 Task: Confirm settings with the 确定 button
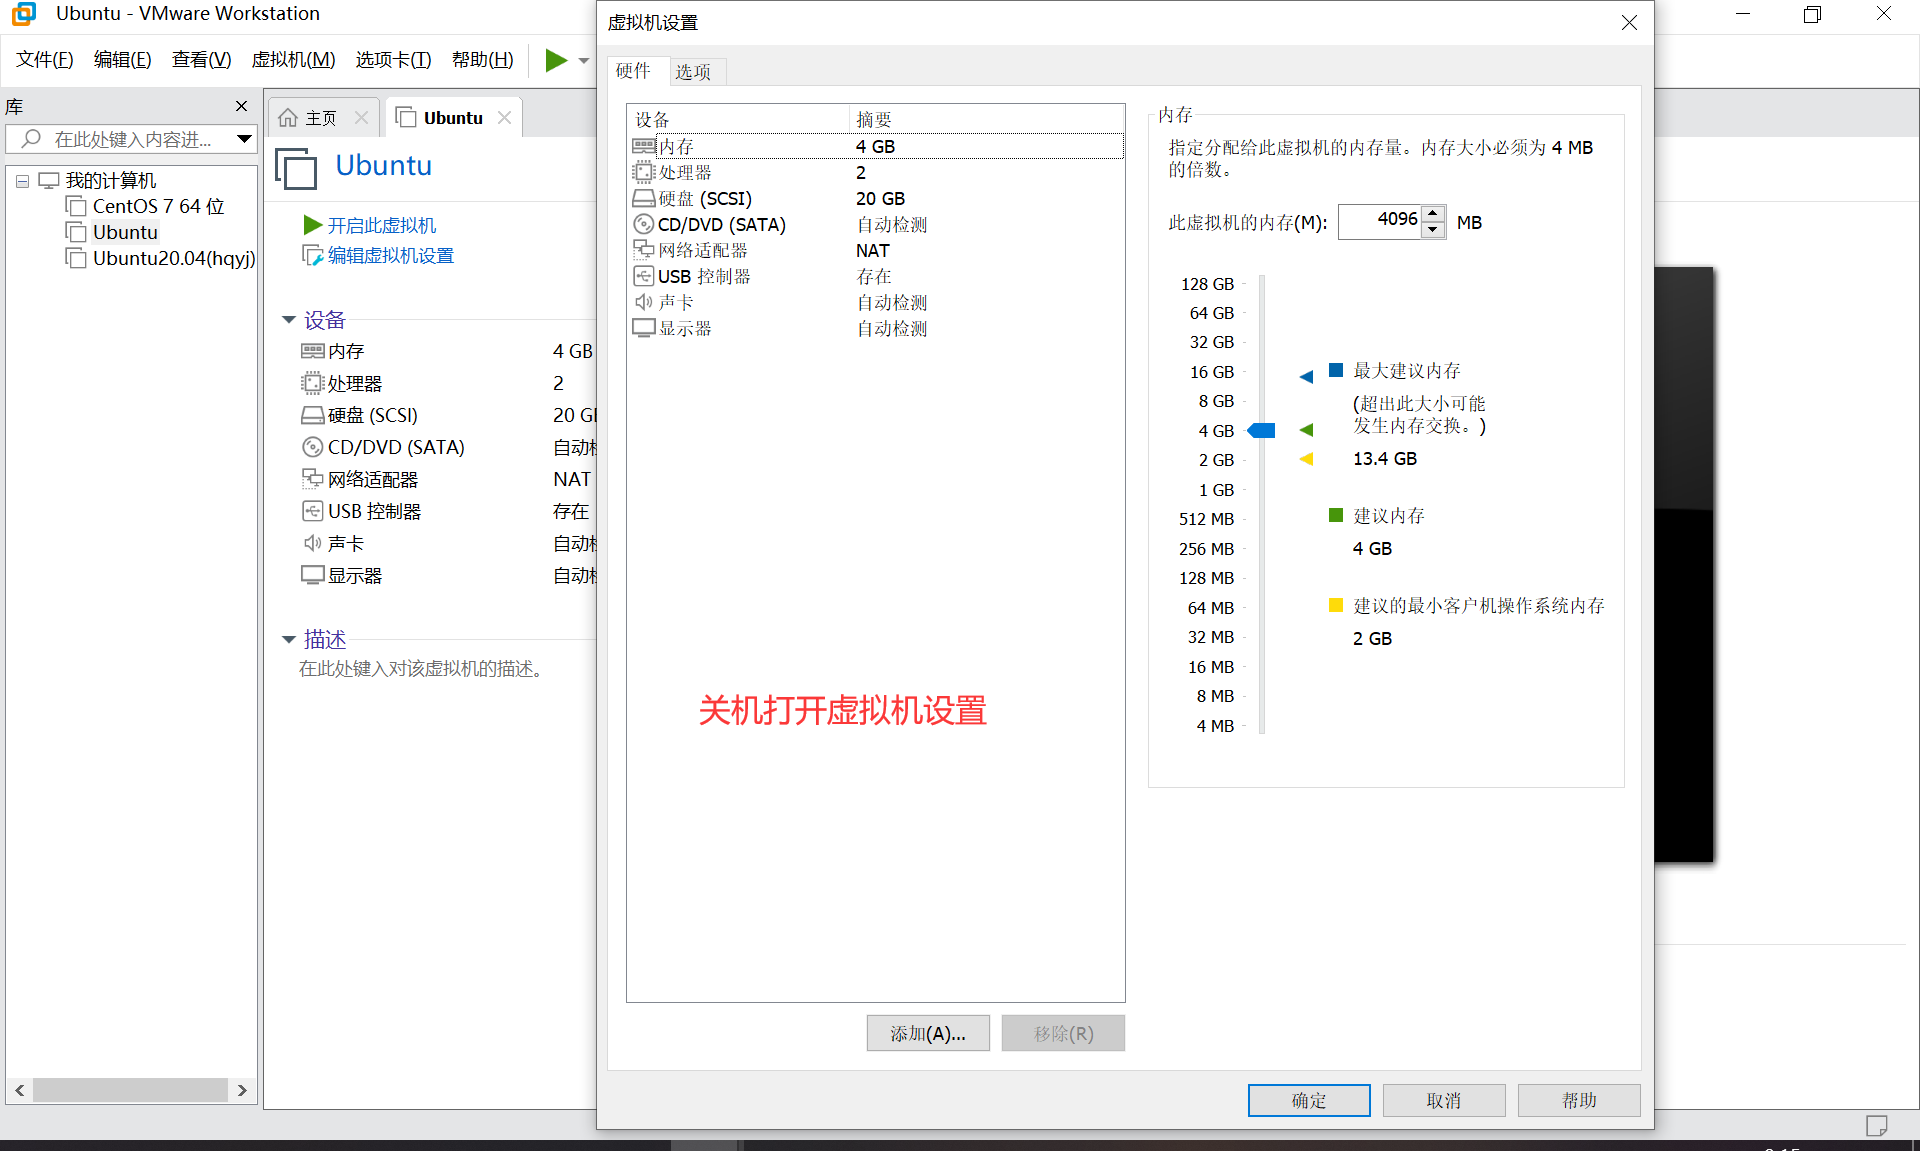[1308, 1100]
